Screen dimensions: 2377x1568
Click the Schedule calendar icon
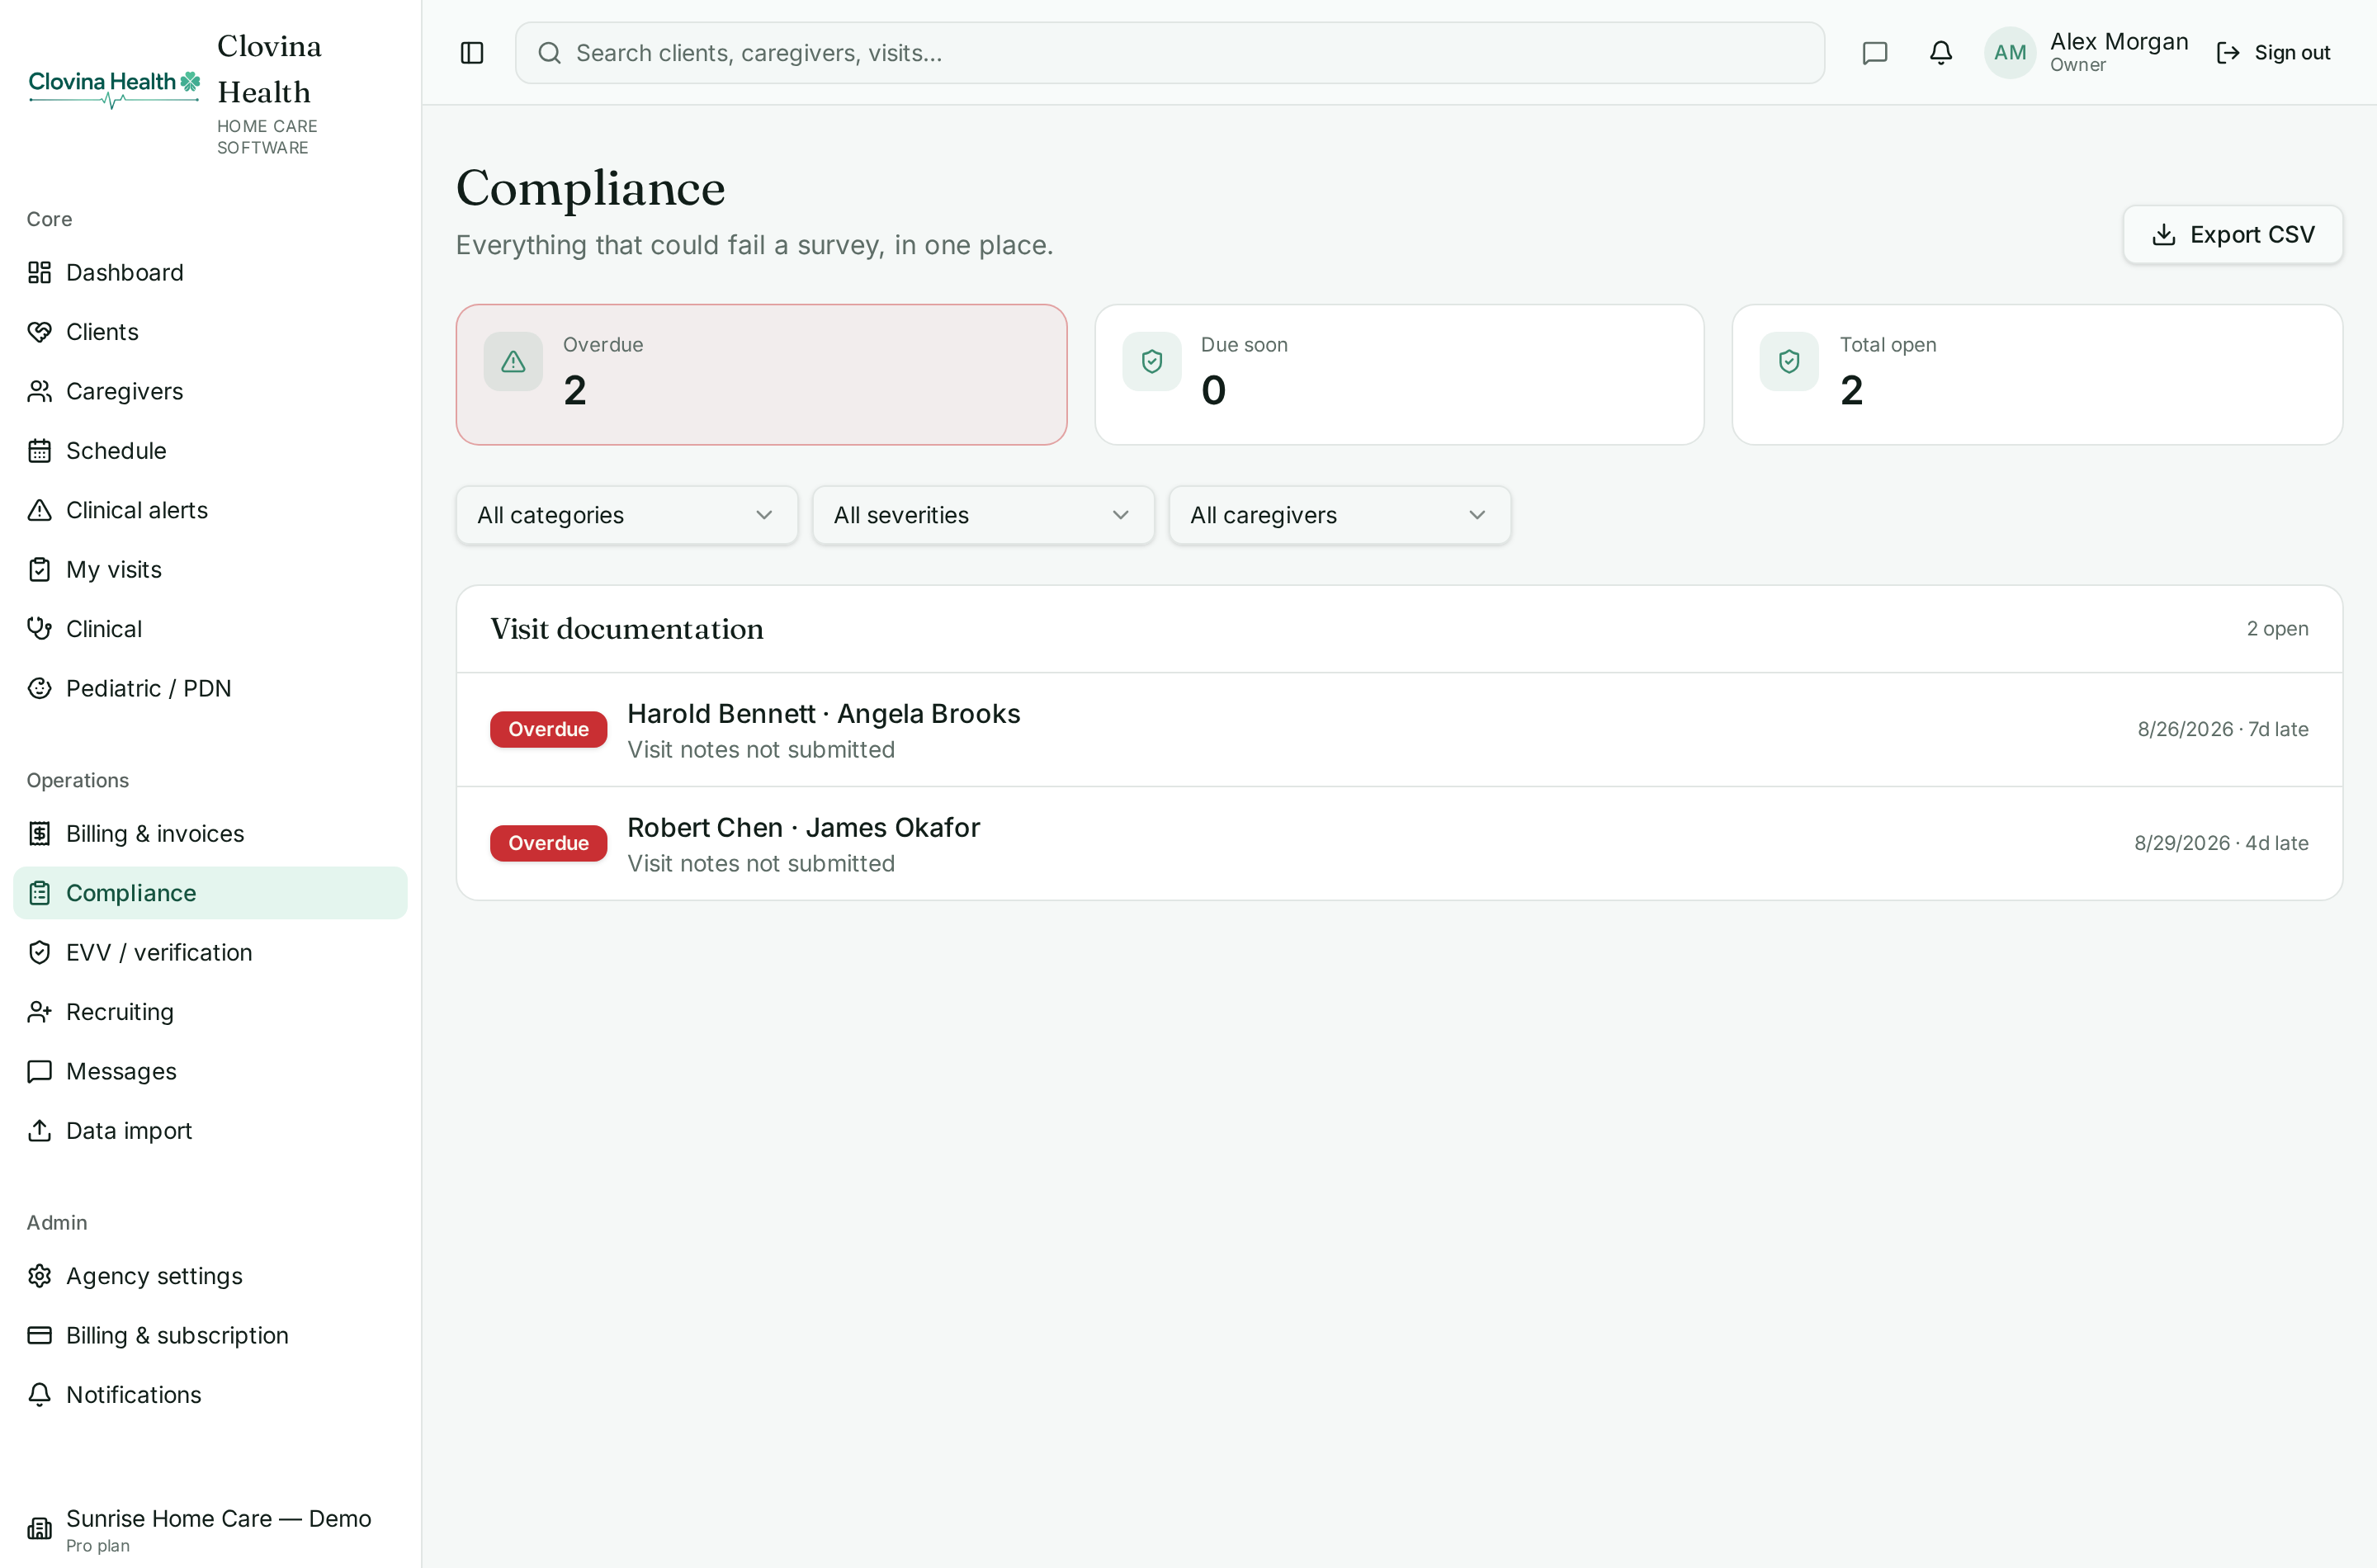pos(39,451)
